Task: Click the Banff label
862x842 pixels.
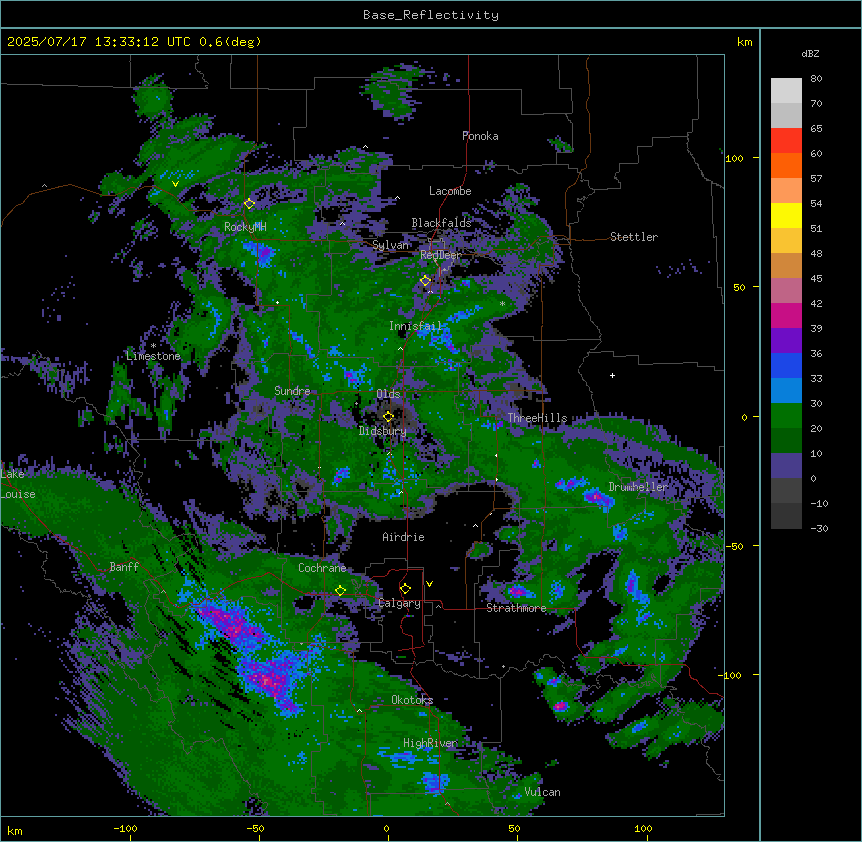Action: tap(124, 567)
